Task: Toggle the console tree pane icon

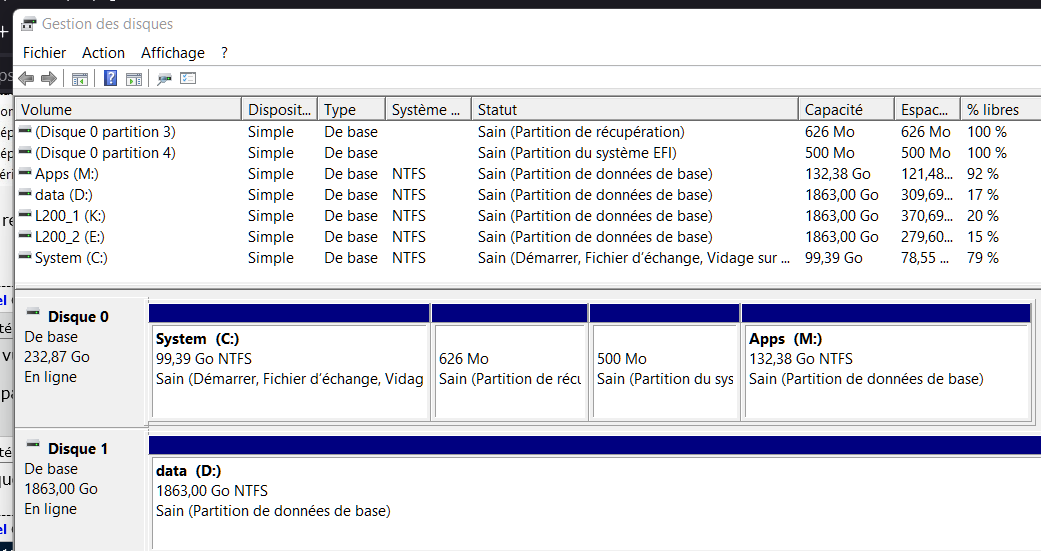Action: (x=80, y=78)
